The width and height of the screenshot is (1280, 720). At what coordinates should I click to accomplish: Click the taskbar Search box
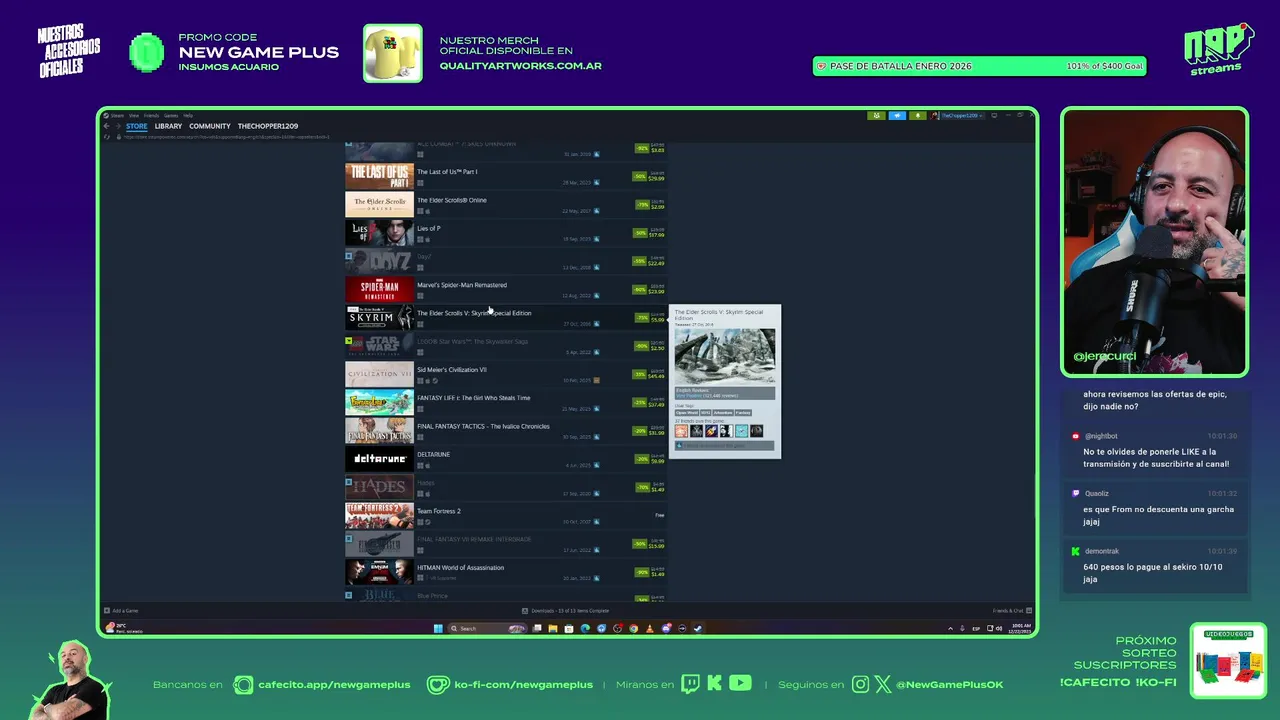pyautogui.click(x=488, y=629)
